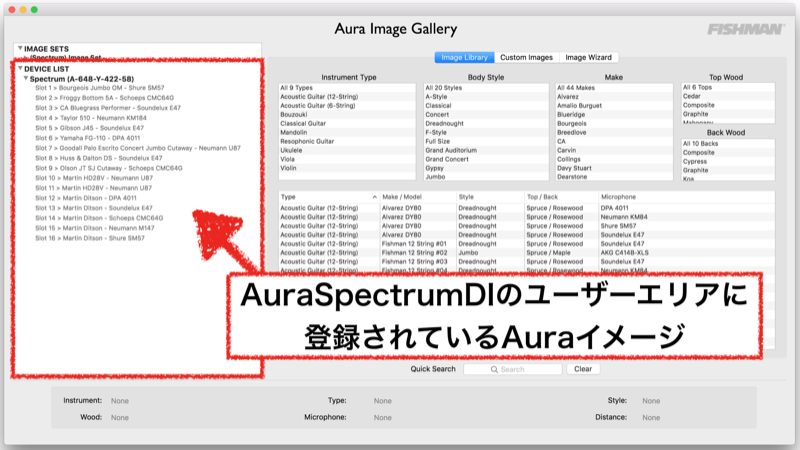Image resolution: width=800 pixels, height=450 pixels.
Task: Select Slot 12 Martin Ditson DPA 4011
Action: pyautogui.click(x=86, y=198)
